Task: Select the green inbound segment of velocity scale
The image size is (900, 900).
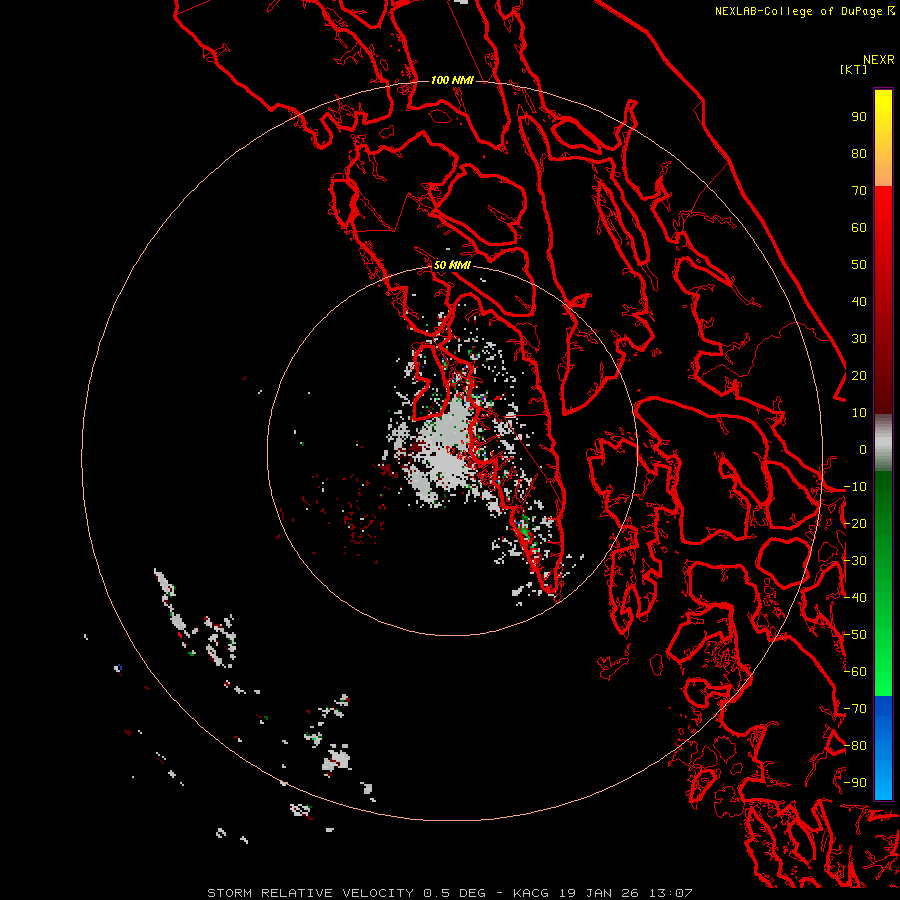Action: [883, 583]
